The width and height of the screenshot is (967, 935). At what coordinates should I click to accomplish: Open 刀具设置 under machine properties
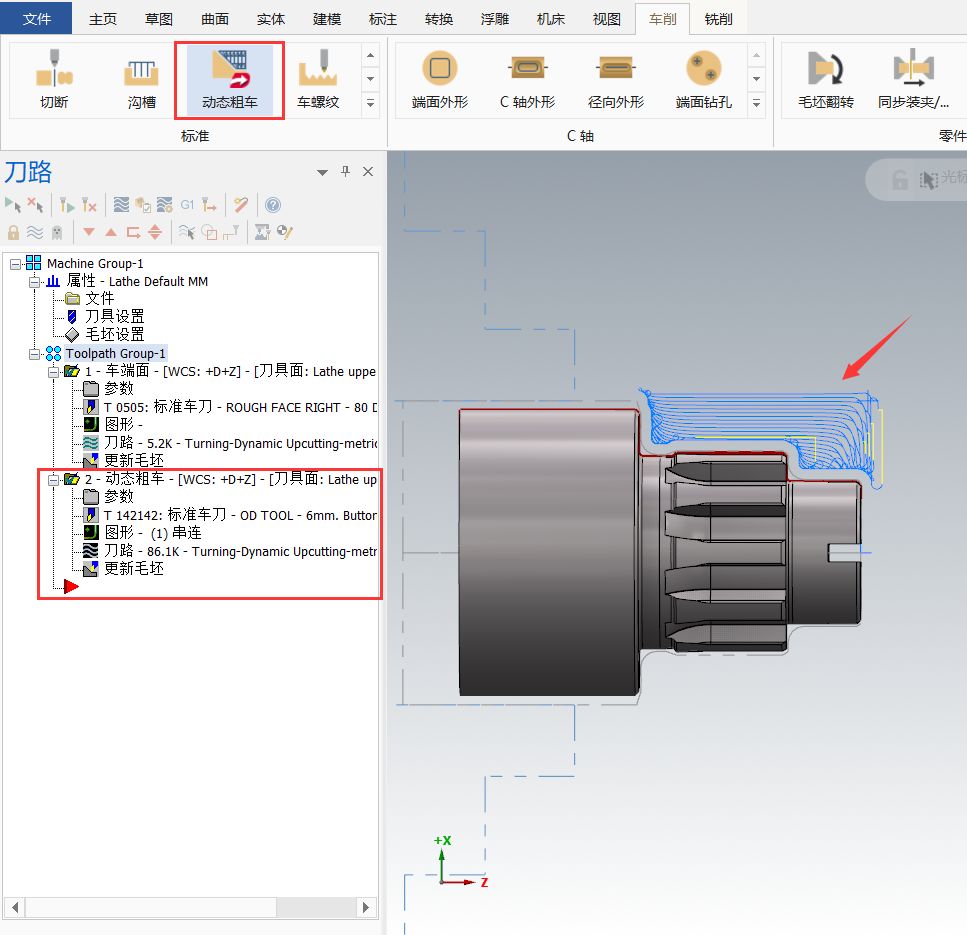pyautogui.click(x=114, y=316)
